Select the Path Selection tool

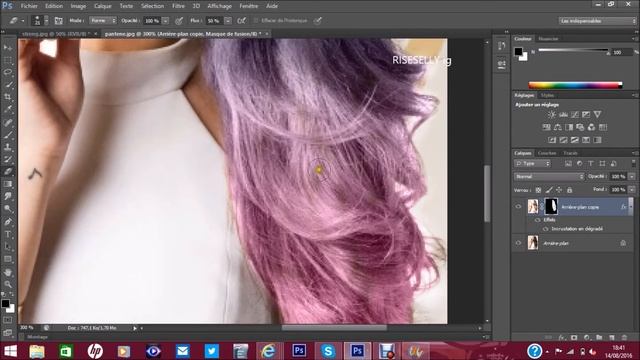tap(8, 247)
